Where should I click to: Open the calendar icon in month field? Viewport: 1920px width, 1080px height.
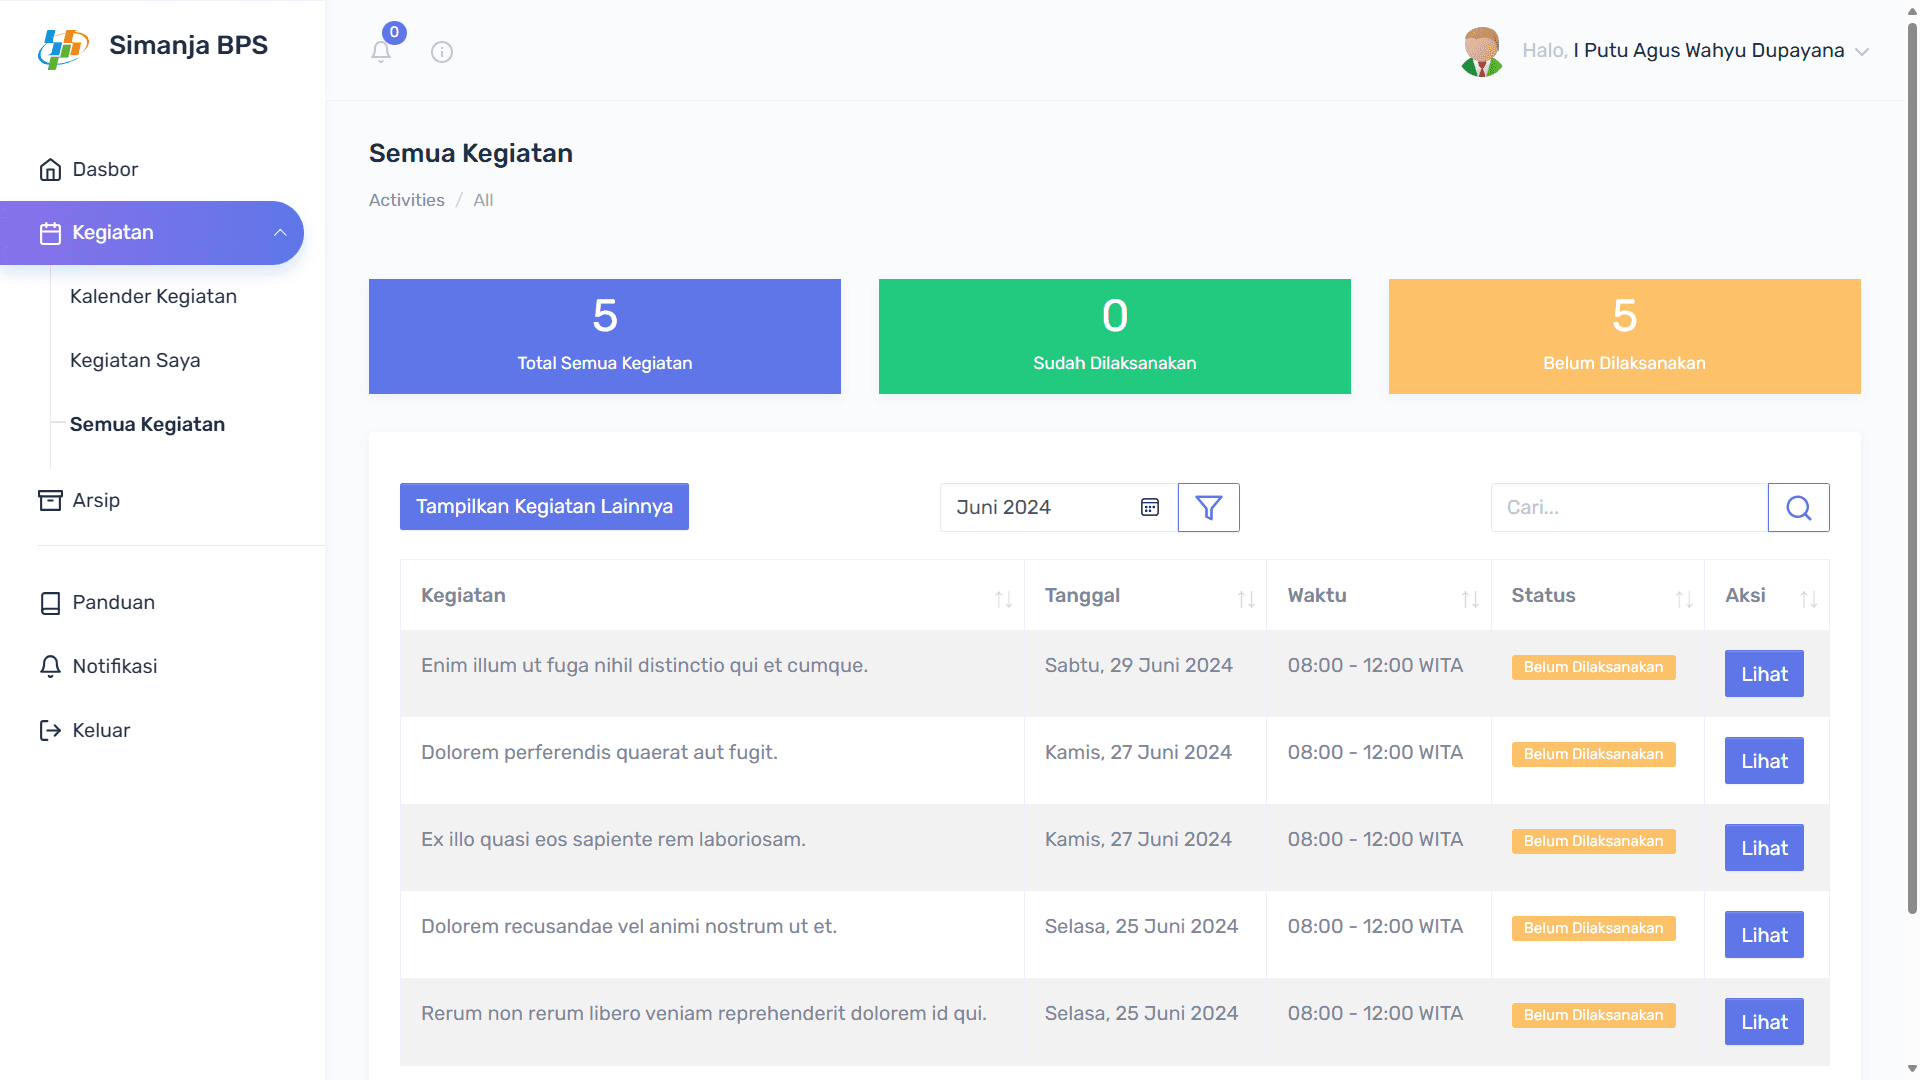[1150, 508]
